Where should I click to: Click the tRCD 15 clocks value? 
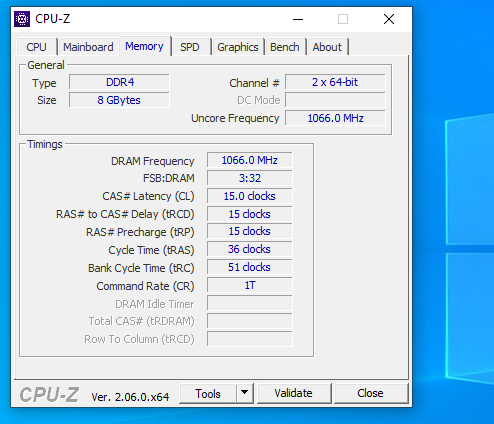[250, 214]
